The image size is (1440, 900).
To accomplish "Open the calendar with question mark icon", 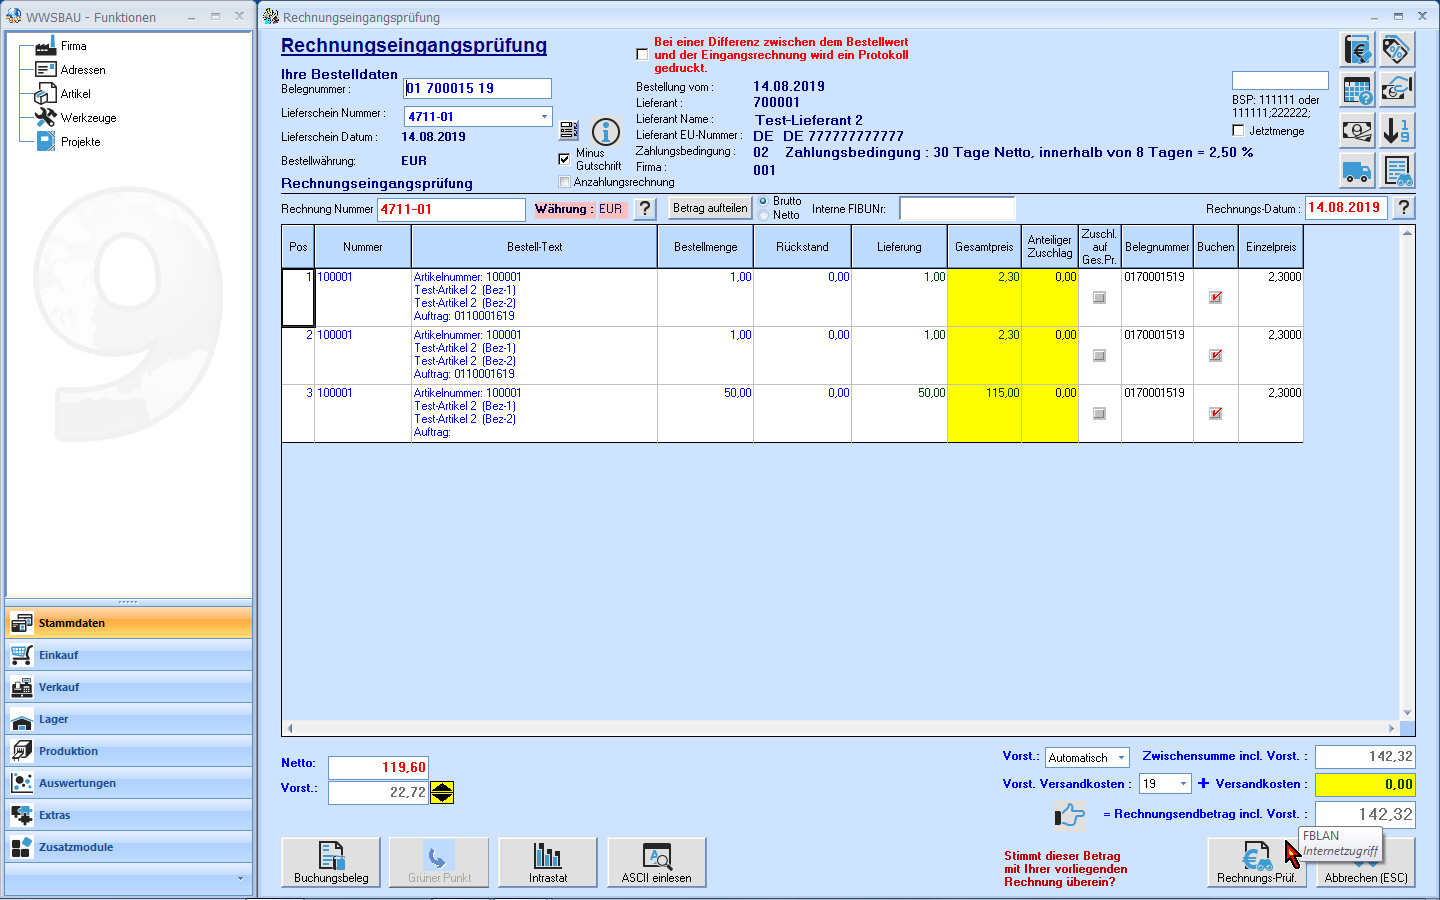I will (x=1357, y=90).
